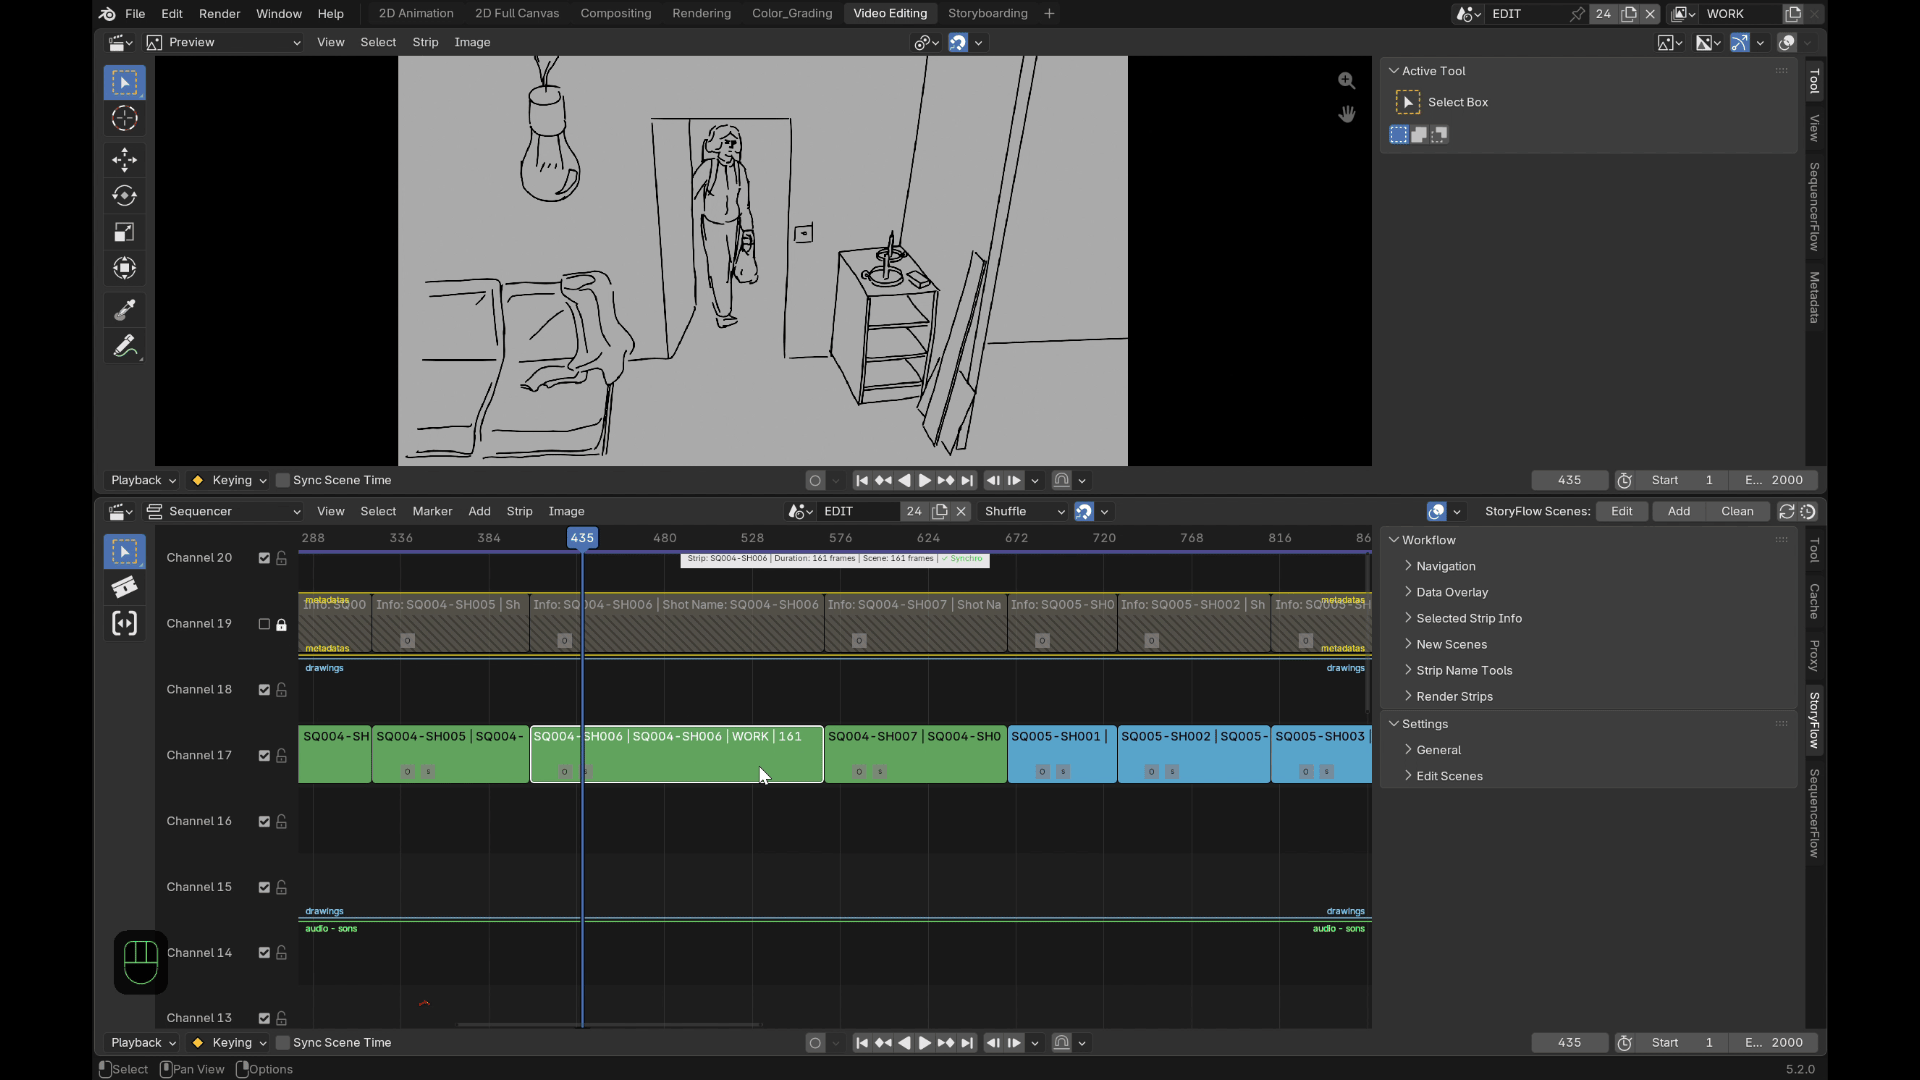
Task: Open the Keying dropdown in preview footer
Action: pyautogui.click(x=229, y=480)
